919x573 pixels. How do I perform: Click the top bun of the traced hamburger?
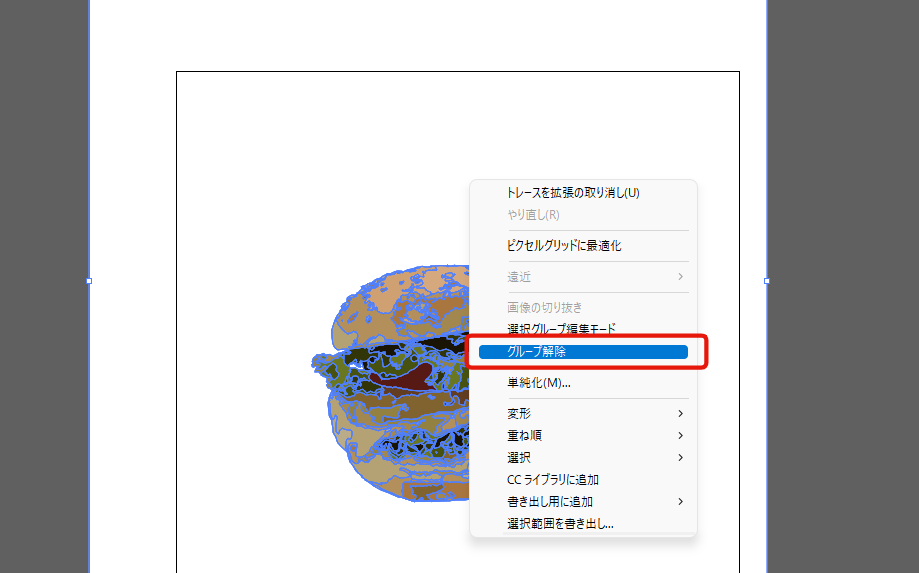point(399,305)
